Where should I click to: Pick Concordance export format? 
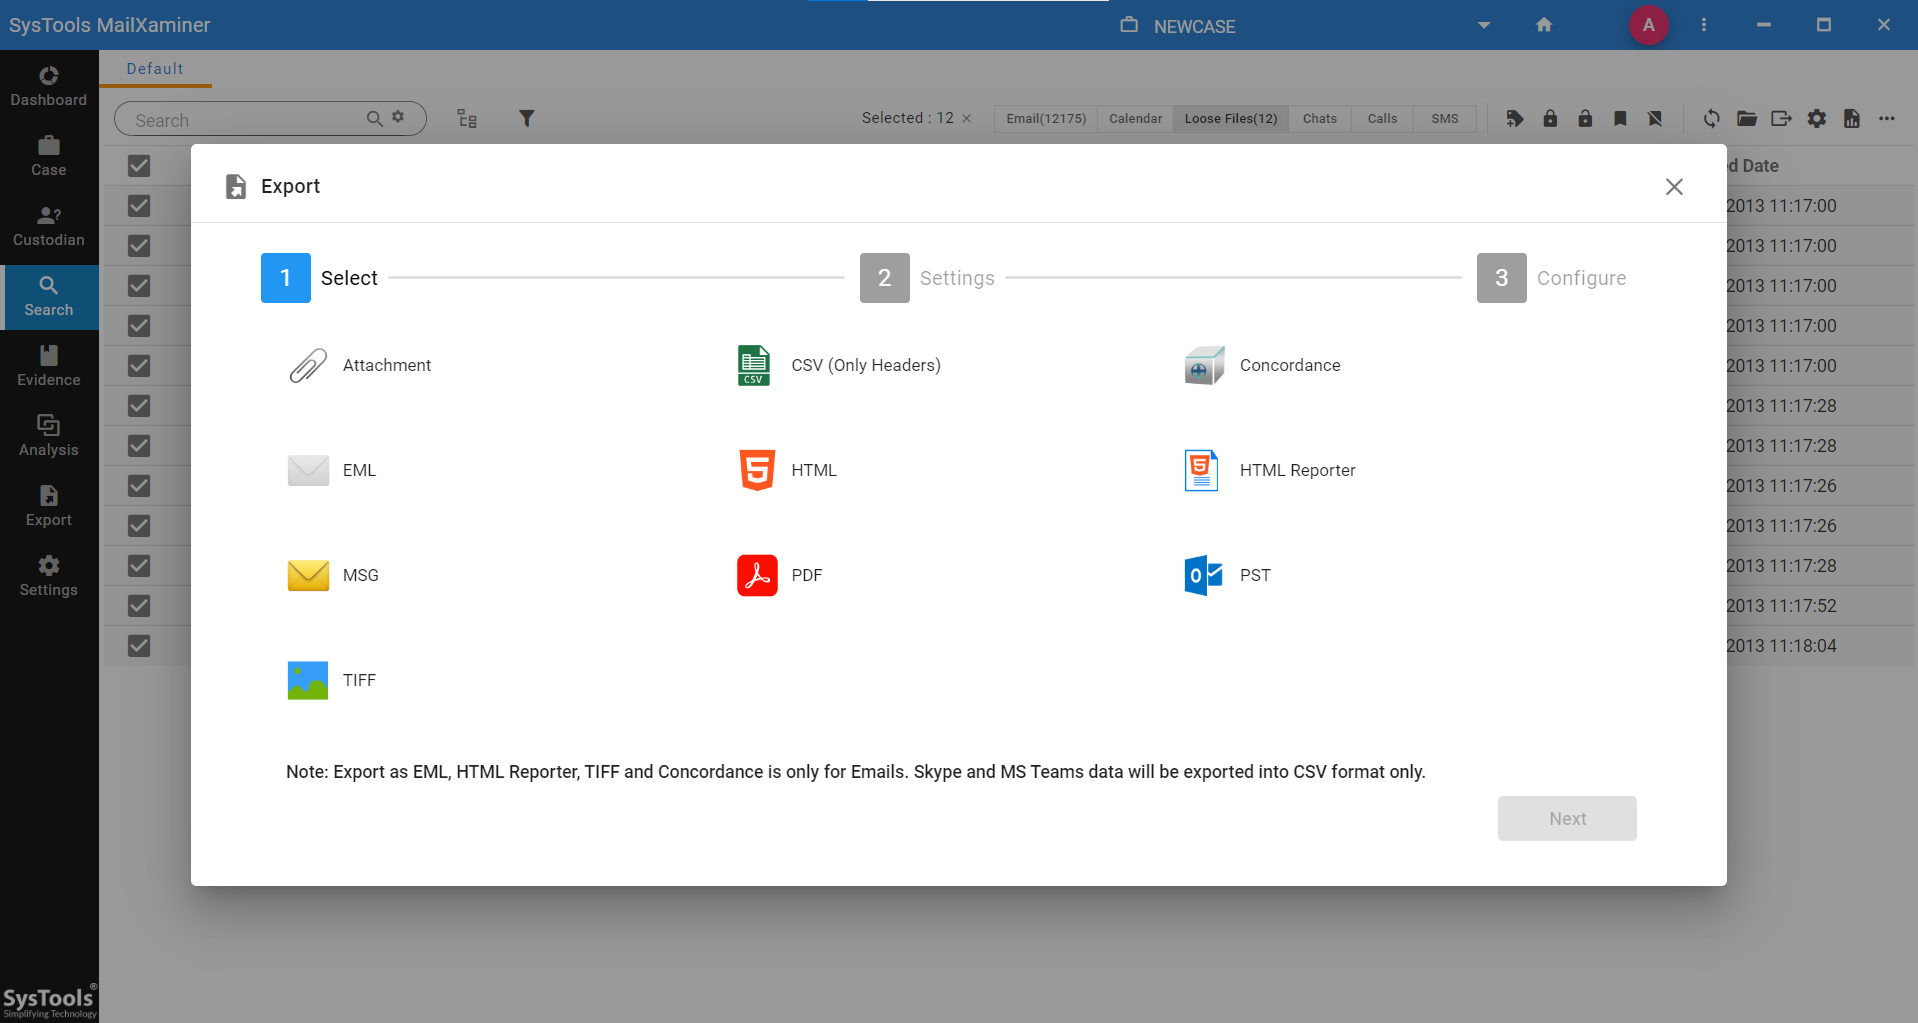[1263, 366]
